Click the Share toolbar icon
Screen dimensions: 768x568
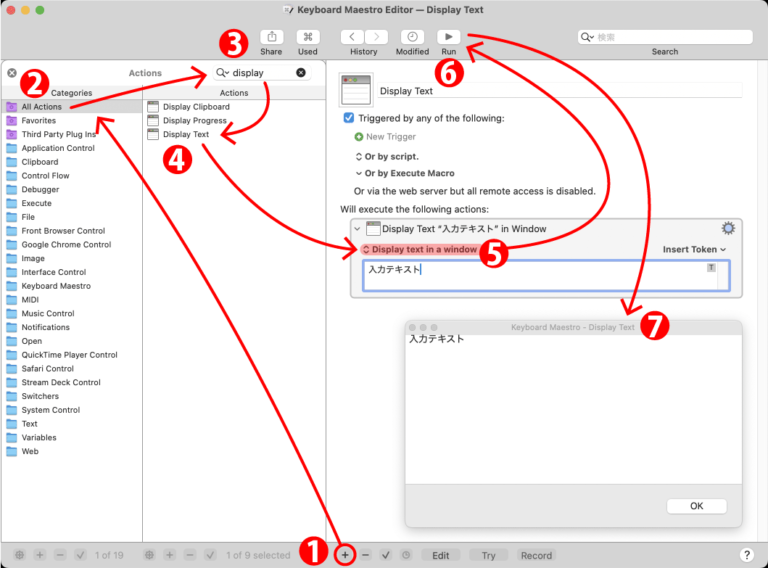[271, 37]
